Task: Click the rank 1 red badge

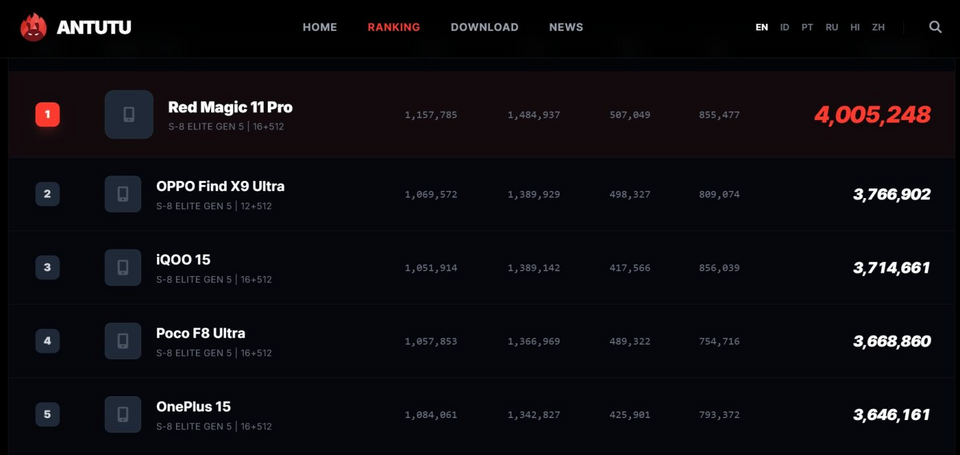Action: pyautogui.click(x=47, y=115)
